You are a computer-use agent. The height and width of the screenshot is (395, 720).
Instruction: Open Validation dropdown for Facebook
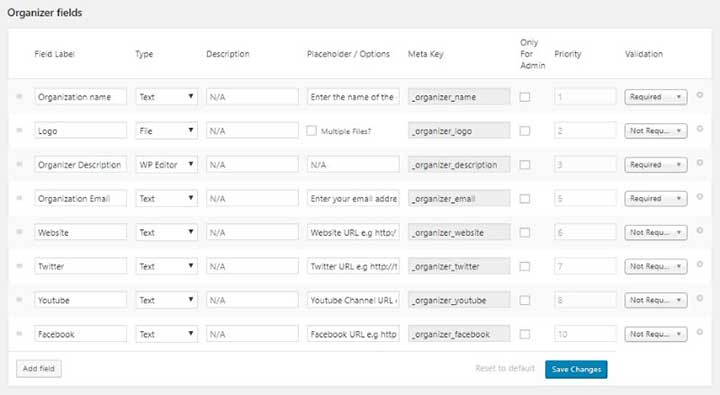coord(656,334)
